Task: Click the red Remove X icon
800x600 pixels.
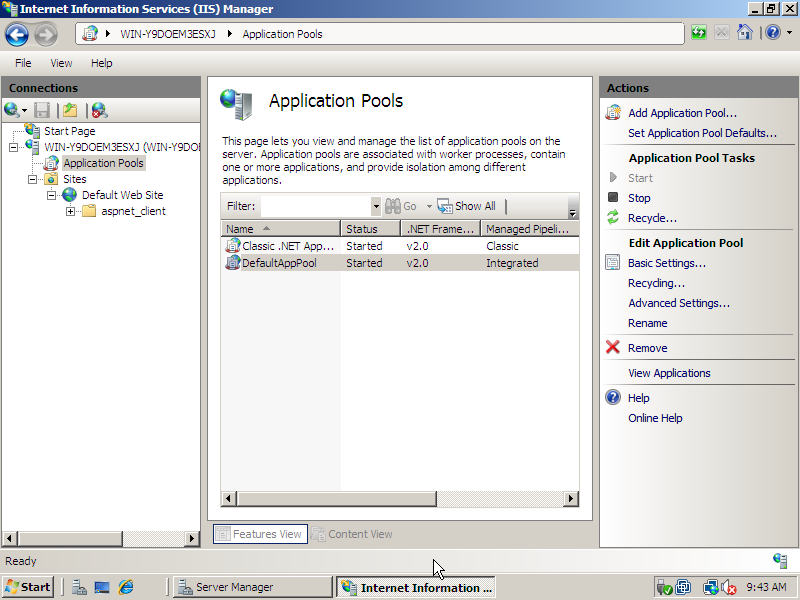Action: 613,347
